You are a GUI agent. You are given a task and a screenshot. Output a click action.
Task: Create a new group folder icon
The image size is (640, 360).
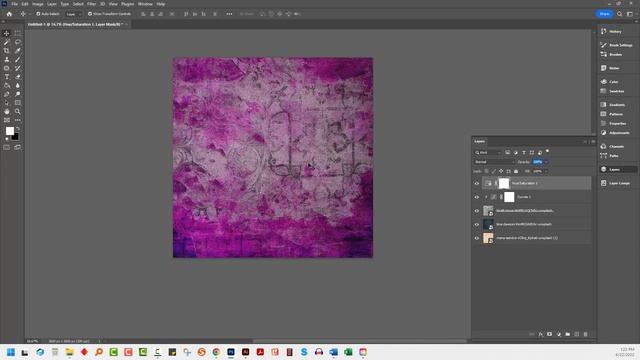pos(567,334)
